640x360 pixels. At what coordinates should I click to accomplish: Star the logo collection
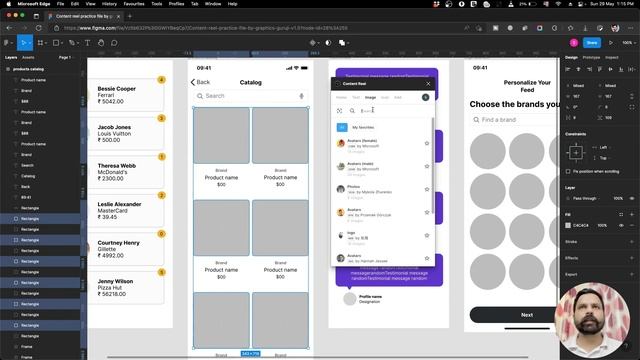[427, 236]
